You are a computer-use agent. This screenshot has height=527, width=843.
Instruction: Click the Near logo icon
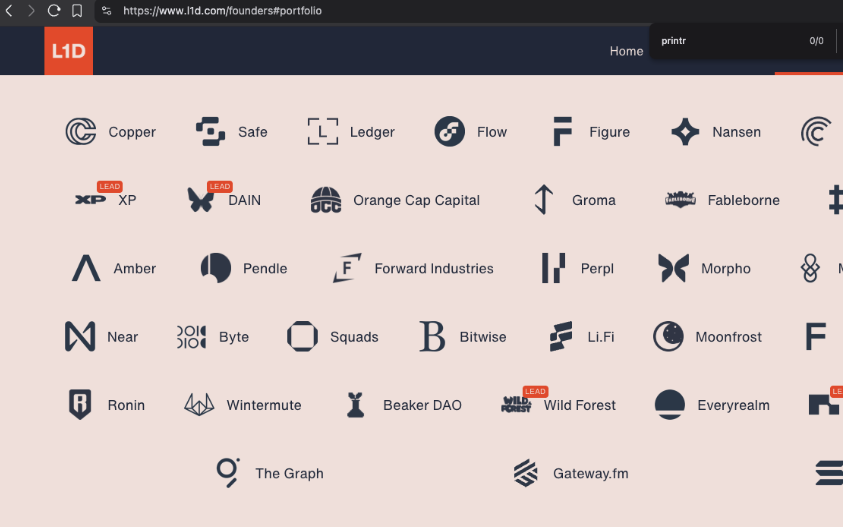(80, 337)
